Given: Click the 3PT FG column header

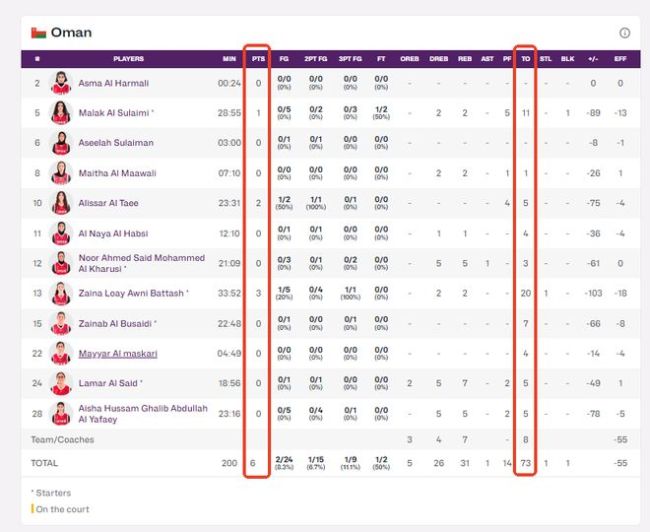Looking at the screenshot, I should tap(350, 59).
